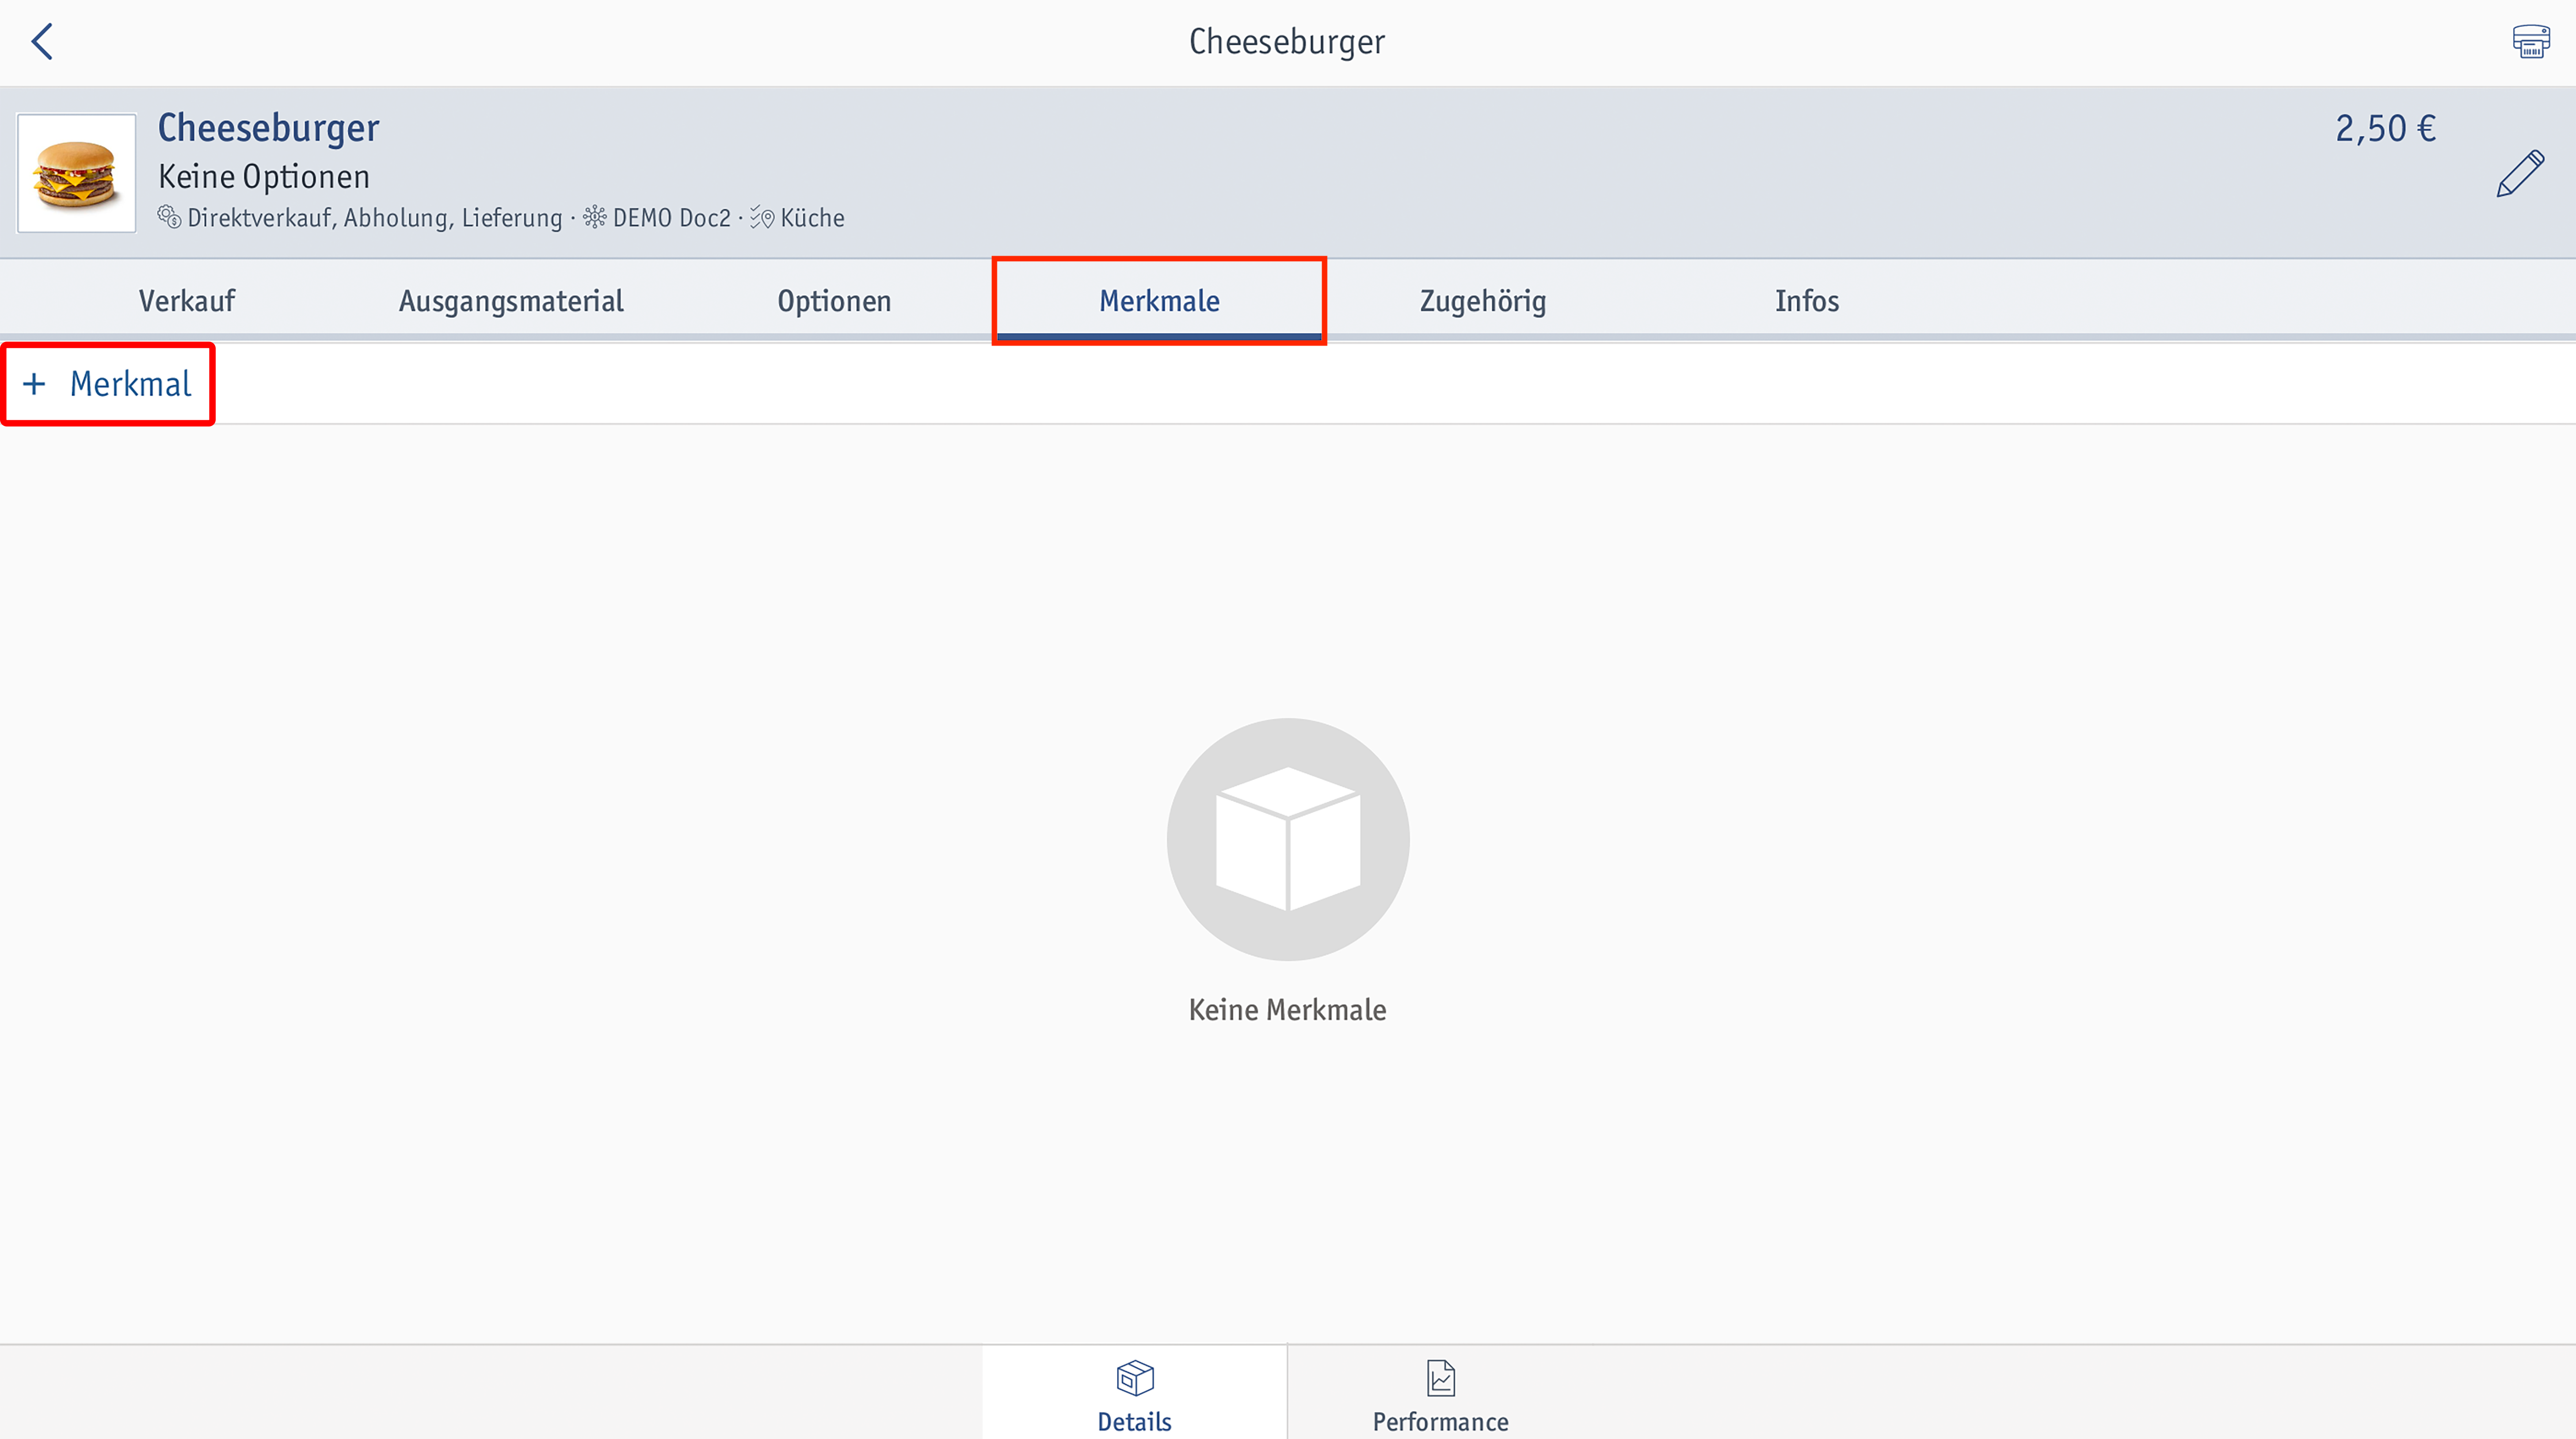Click the DEMO Doc2 label
The width and height of the screenshot is (2576, 1439).
coord(672,218)
